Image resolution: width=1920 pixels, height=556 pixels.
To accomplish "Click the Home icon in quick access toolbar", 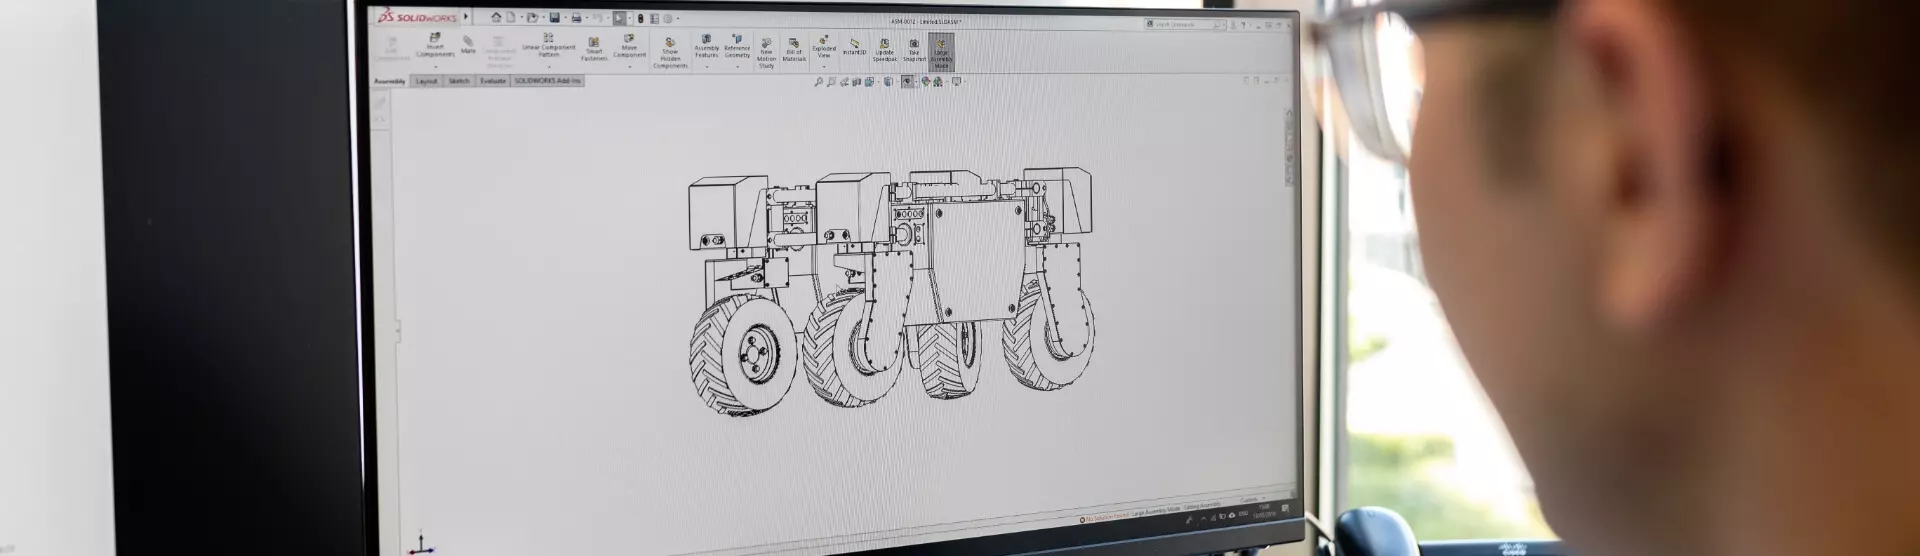I will click(496, 17).
